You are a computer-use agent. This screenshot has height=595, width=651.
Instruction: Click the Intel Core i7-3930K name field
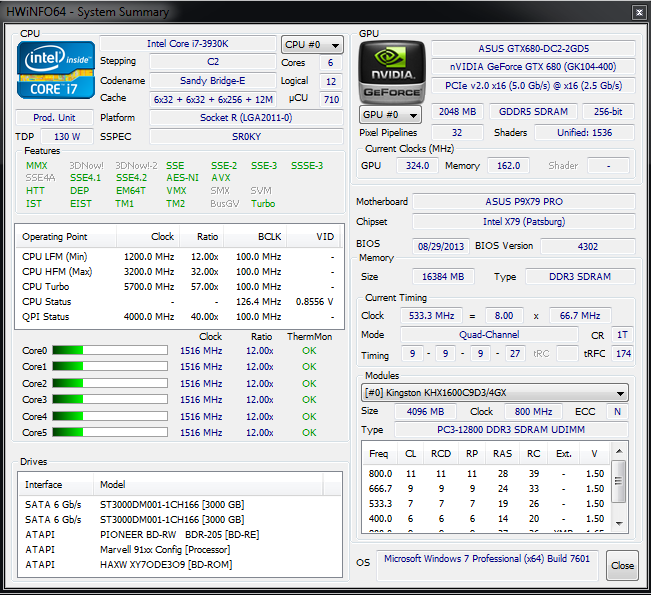tap(188, 44)
